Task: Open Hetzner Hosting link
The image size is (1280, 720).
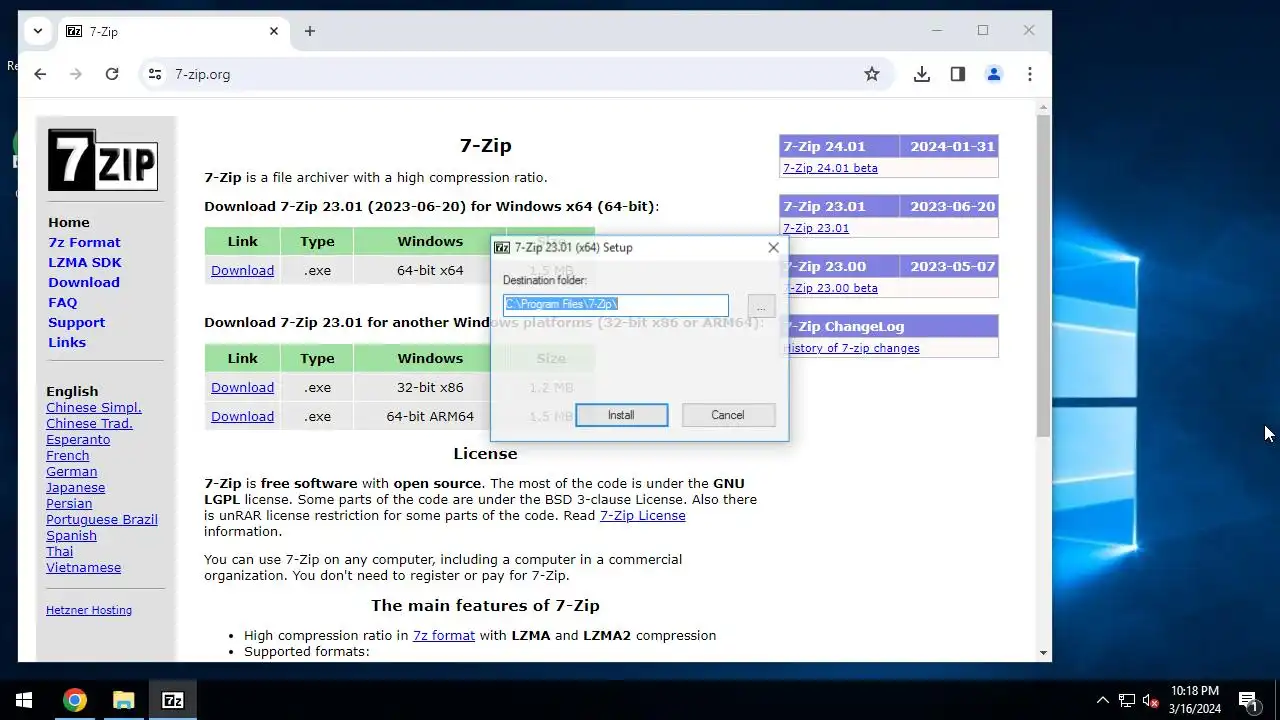Action: 89,610
